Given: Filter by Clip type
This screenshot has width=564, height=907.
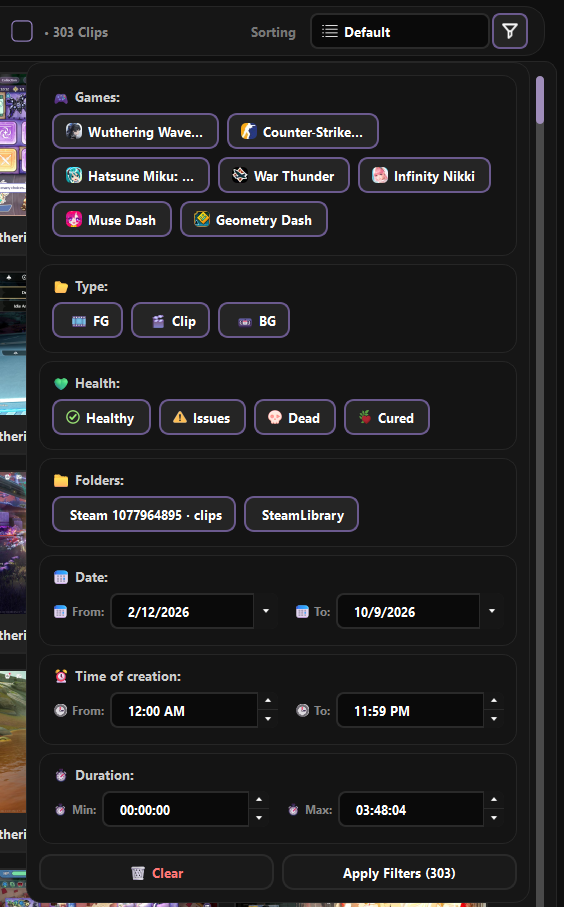Looking at the screenshot, I should (170, 320).
